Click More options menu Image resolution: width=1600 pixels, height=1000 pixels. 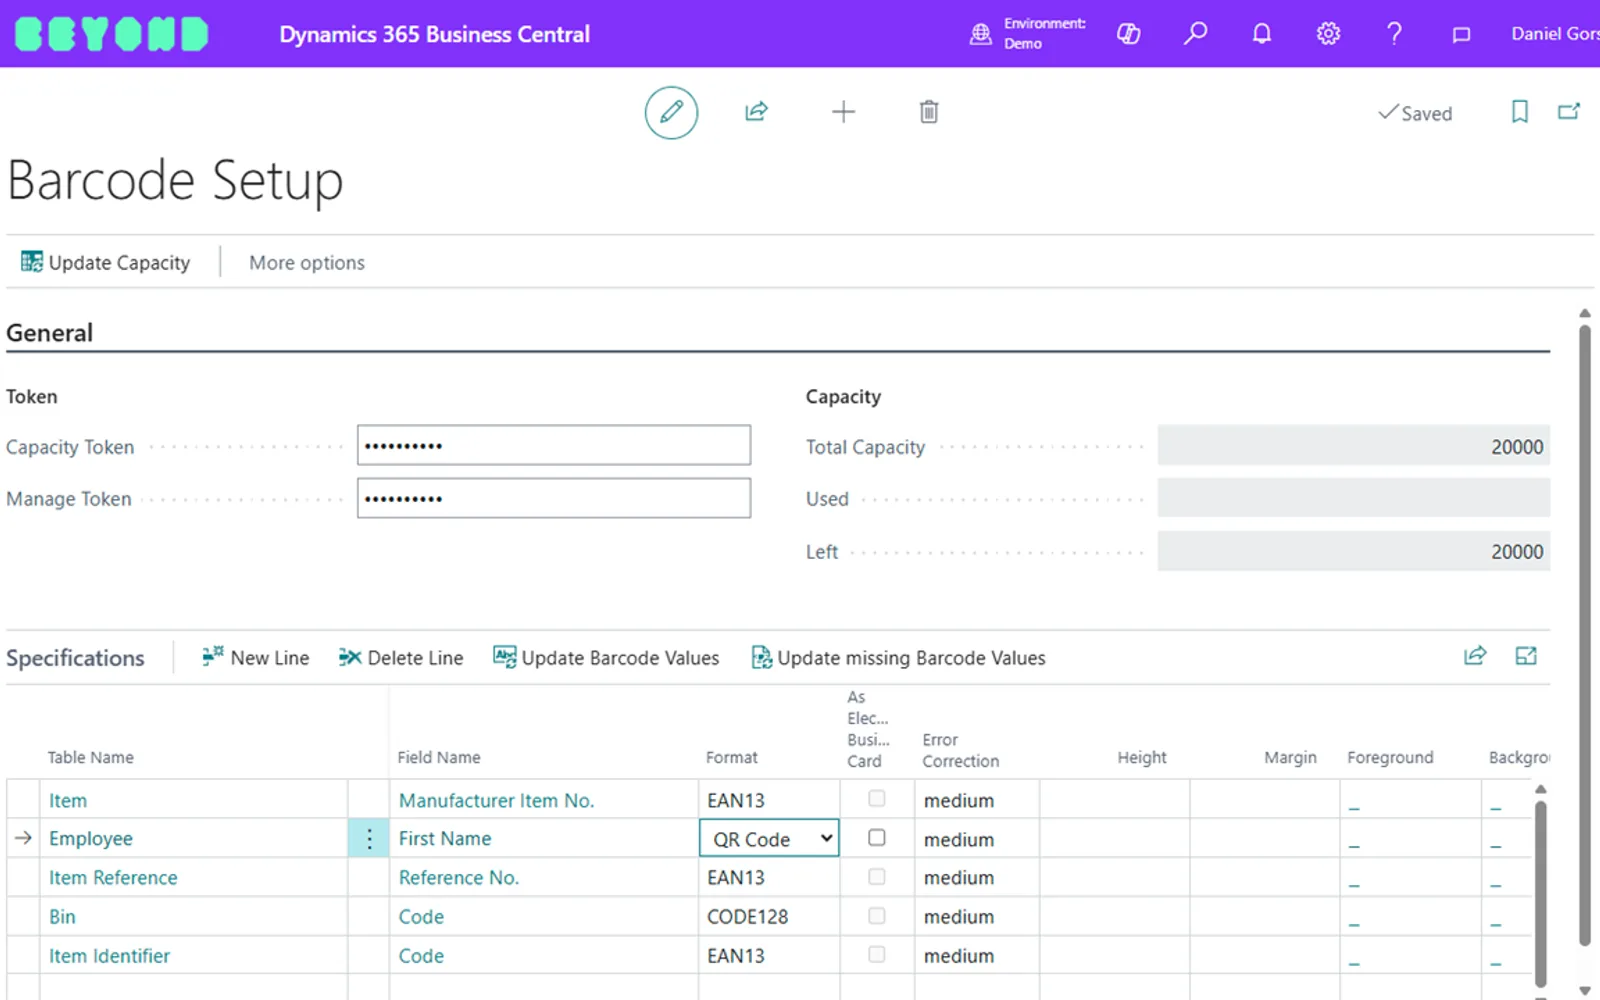pyautogui.click(x=307, y=262)
